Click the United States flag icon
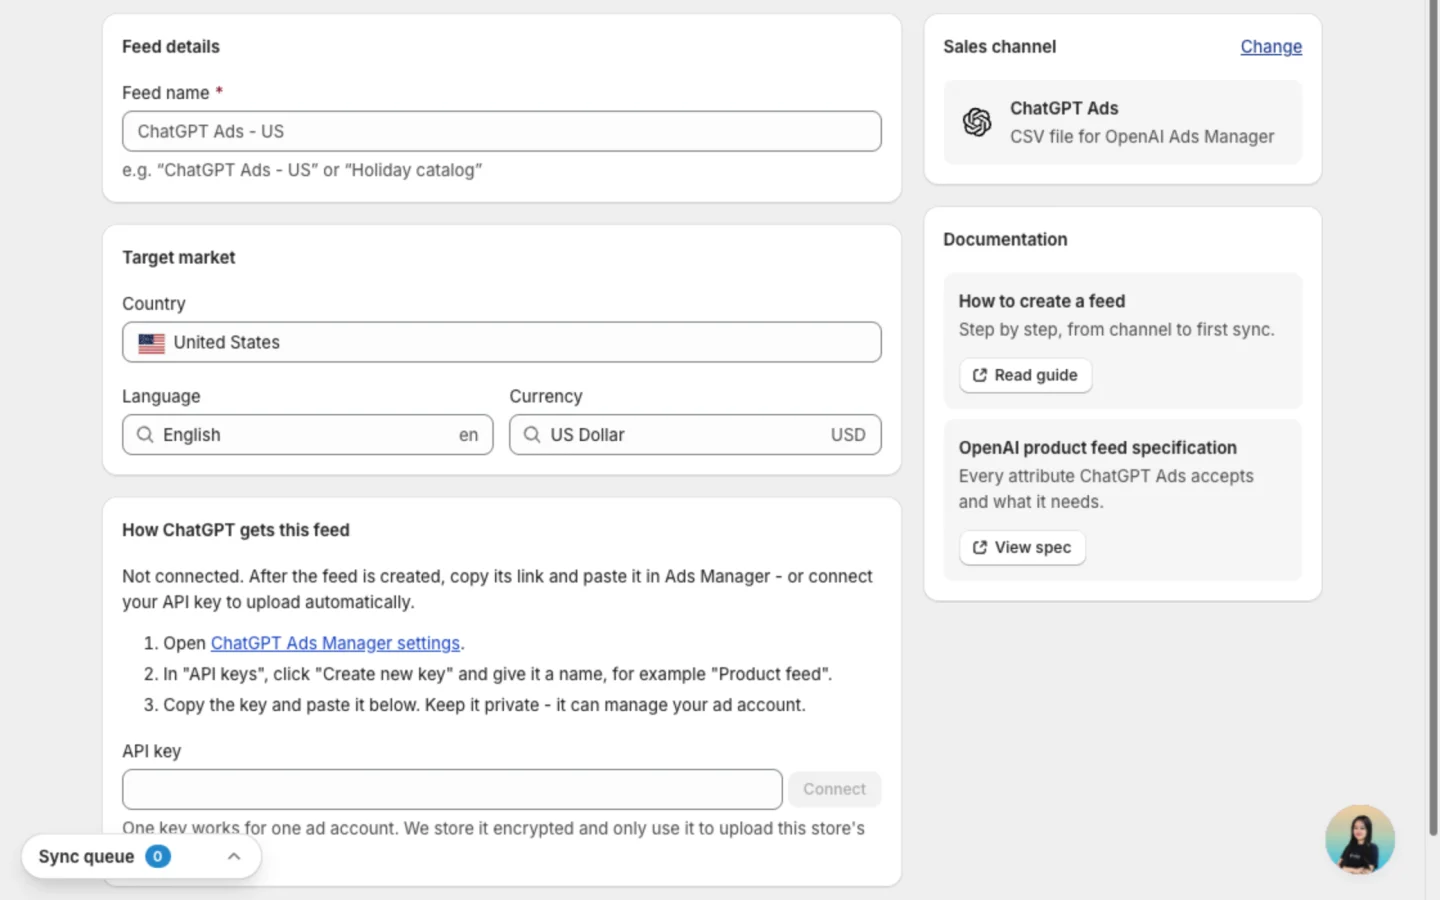The width and height of the screenshot is (1440, 900). click(x=152, y=343)
